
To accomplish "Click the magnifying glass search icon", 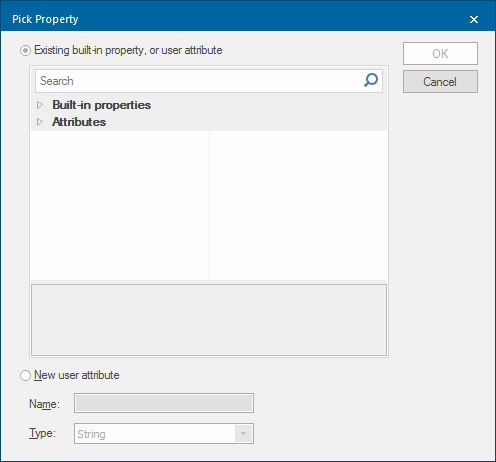I will pyautogui.click(x=371, y=80).
